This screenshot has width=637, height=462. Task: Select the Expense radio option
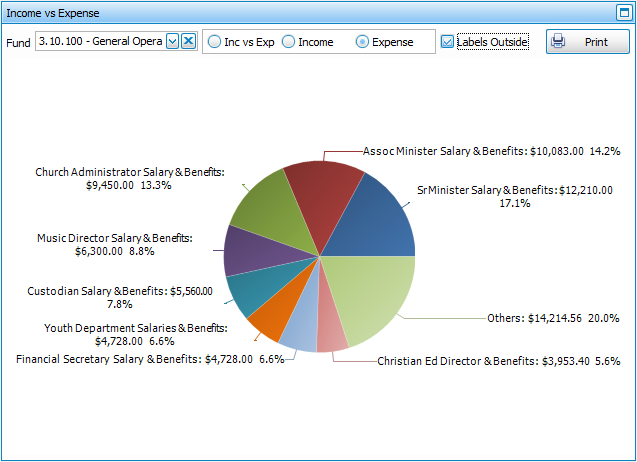pos(363,42)
